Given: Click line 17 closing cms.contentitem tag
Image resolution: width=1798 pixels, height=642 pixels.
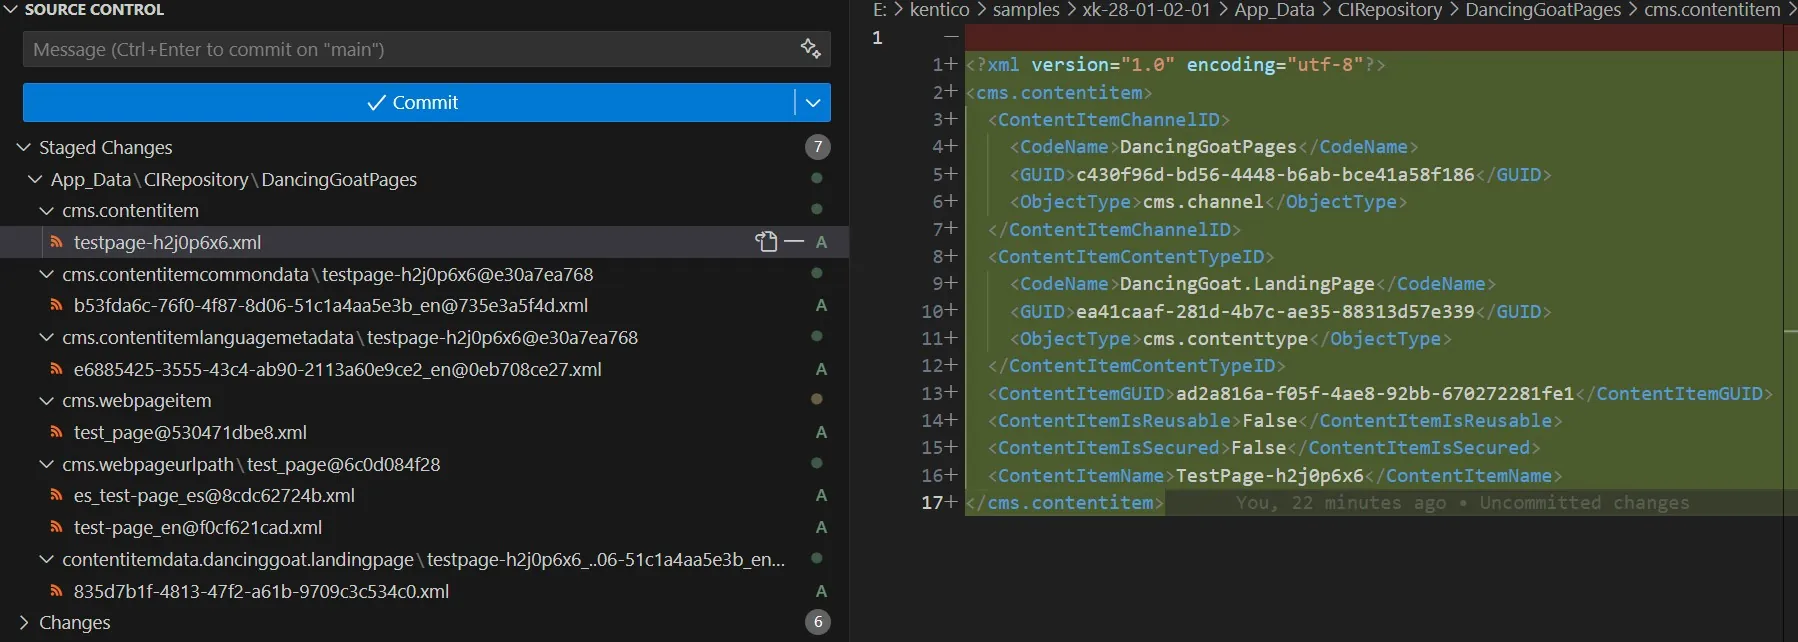Looking at the screenshot, I should (x=1065, y=503).
